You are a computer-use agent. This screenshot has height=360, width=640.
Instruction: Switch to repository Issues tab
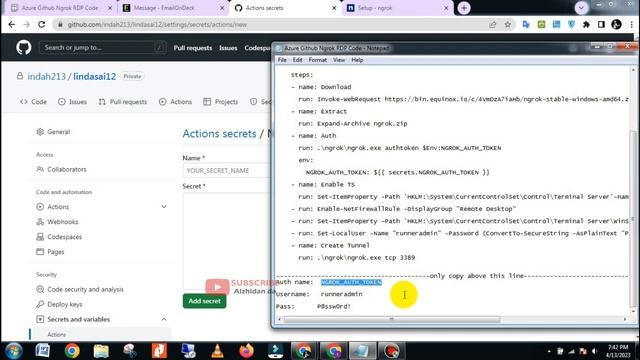pos(72,102)
